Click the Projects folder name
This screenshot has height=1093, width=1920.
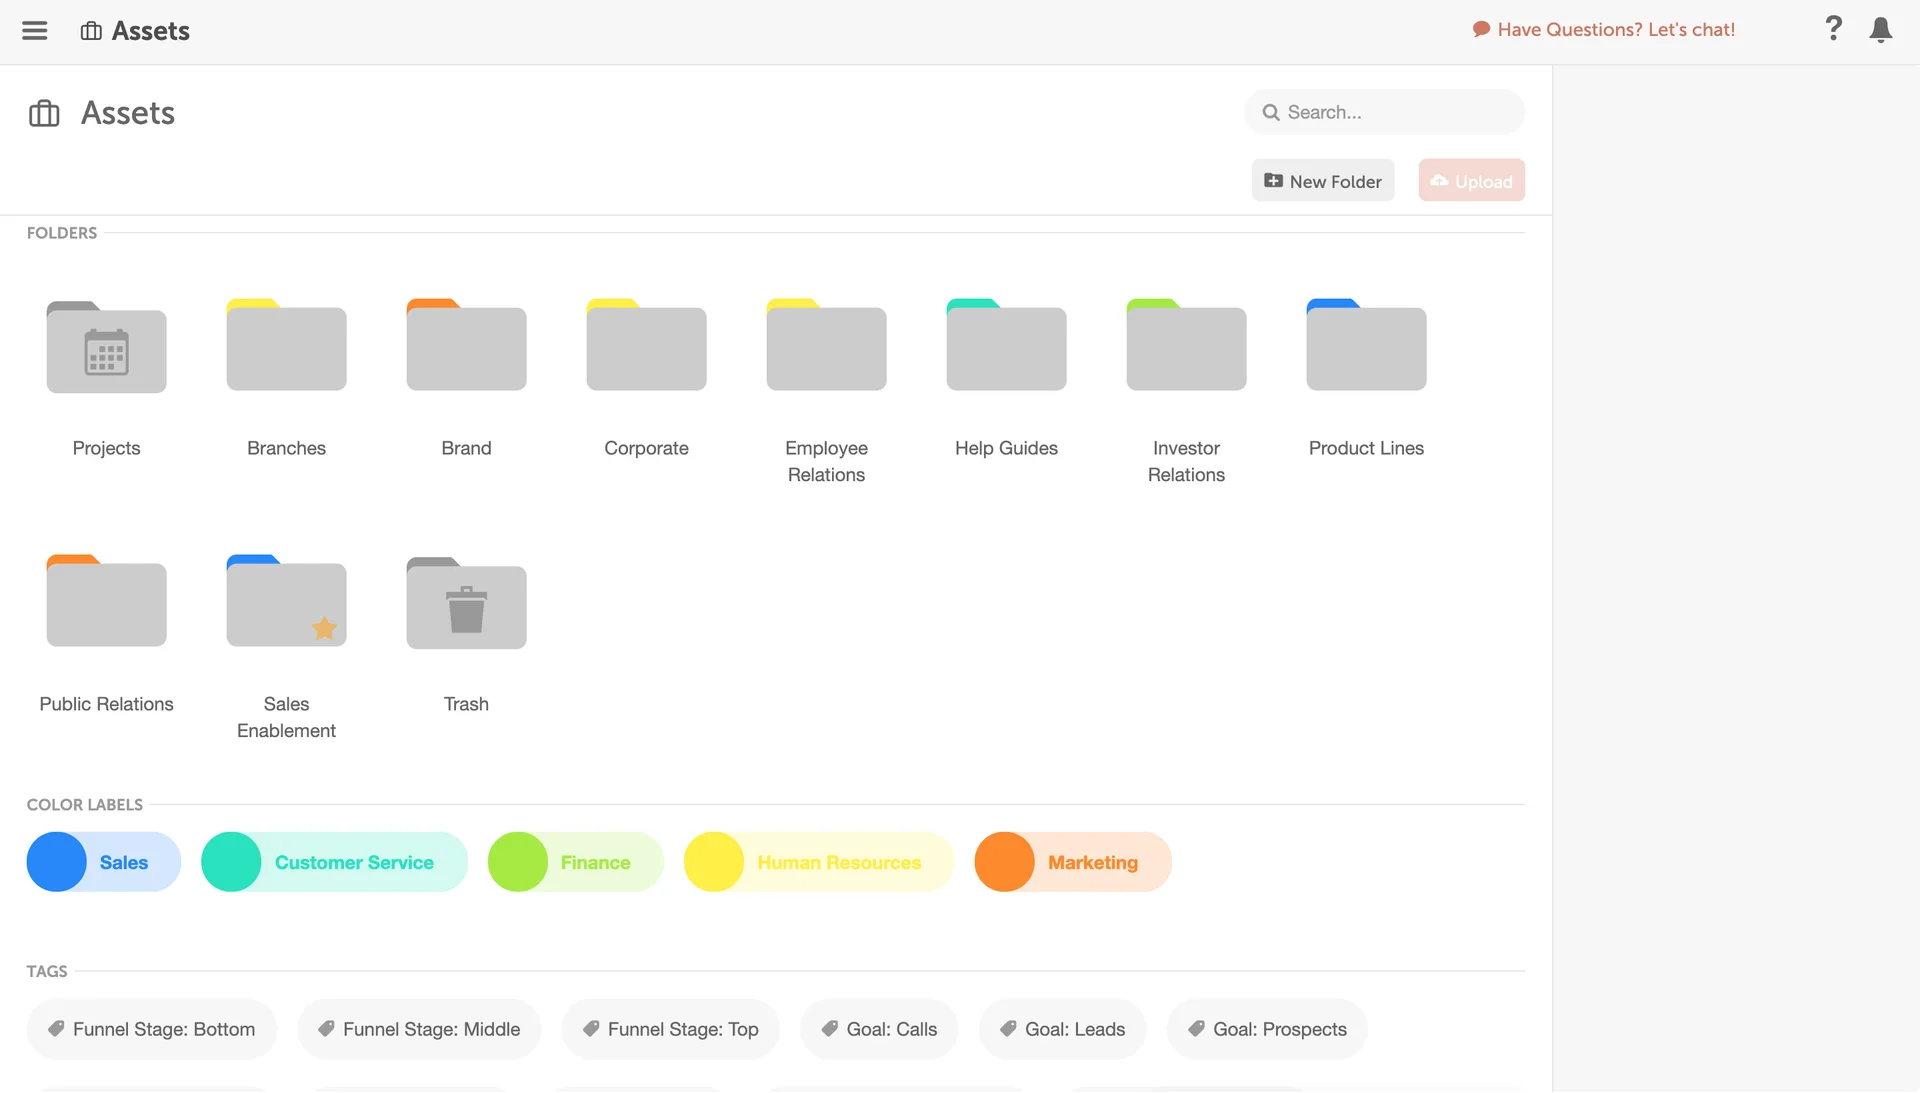[x=106, y=448]
